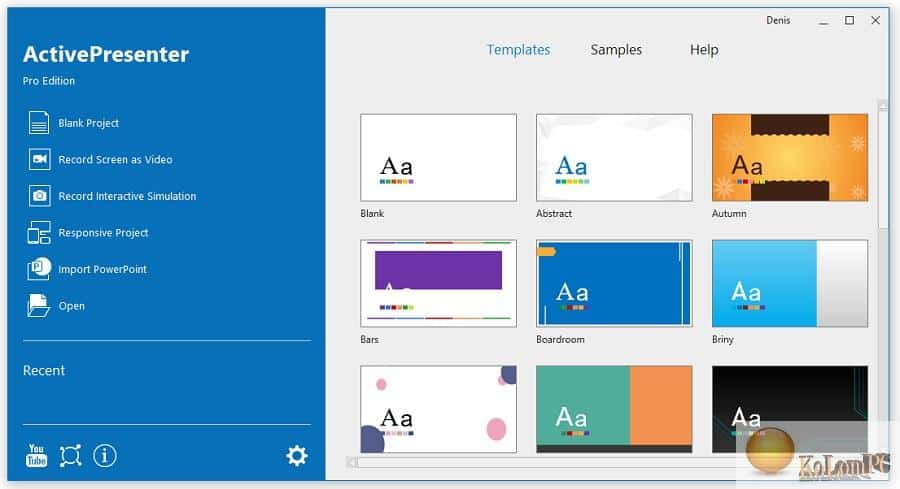900x489 pixels.
Task: Select the Blank template thumbnail
Action: 439,157
